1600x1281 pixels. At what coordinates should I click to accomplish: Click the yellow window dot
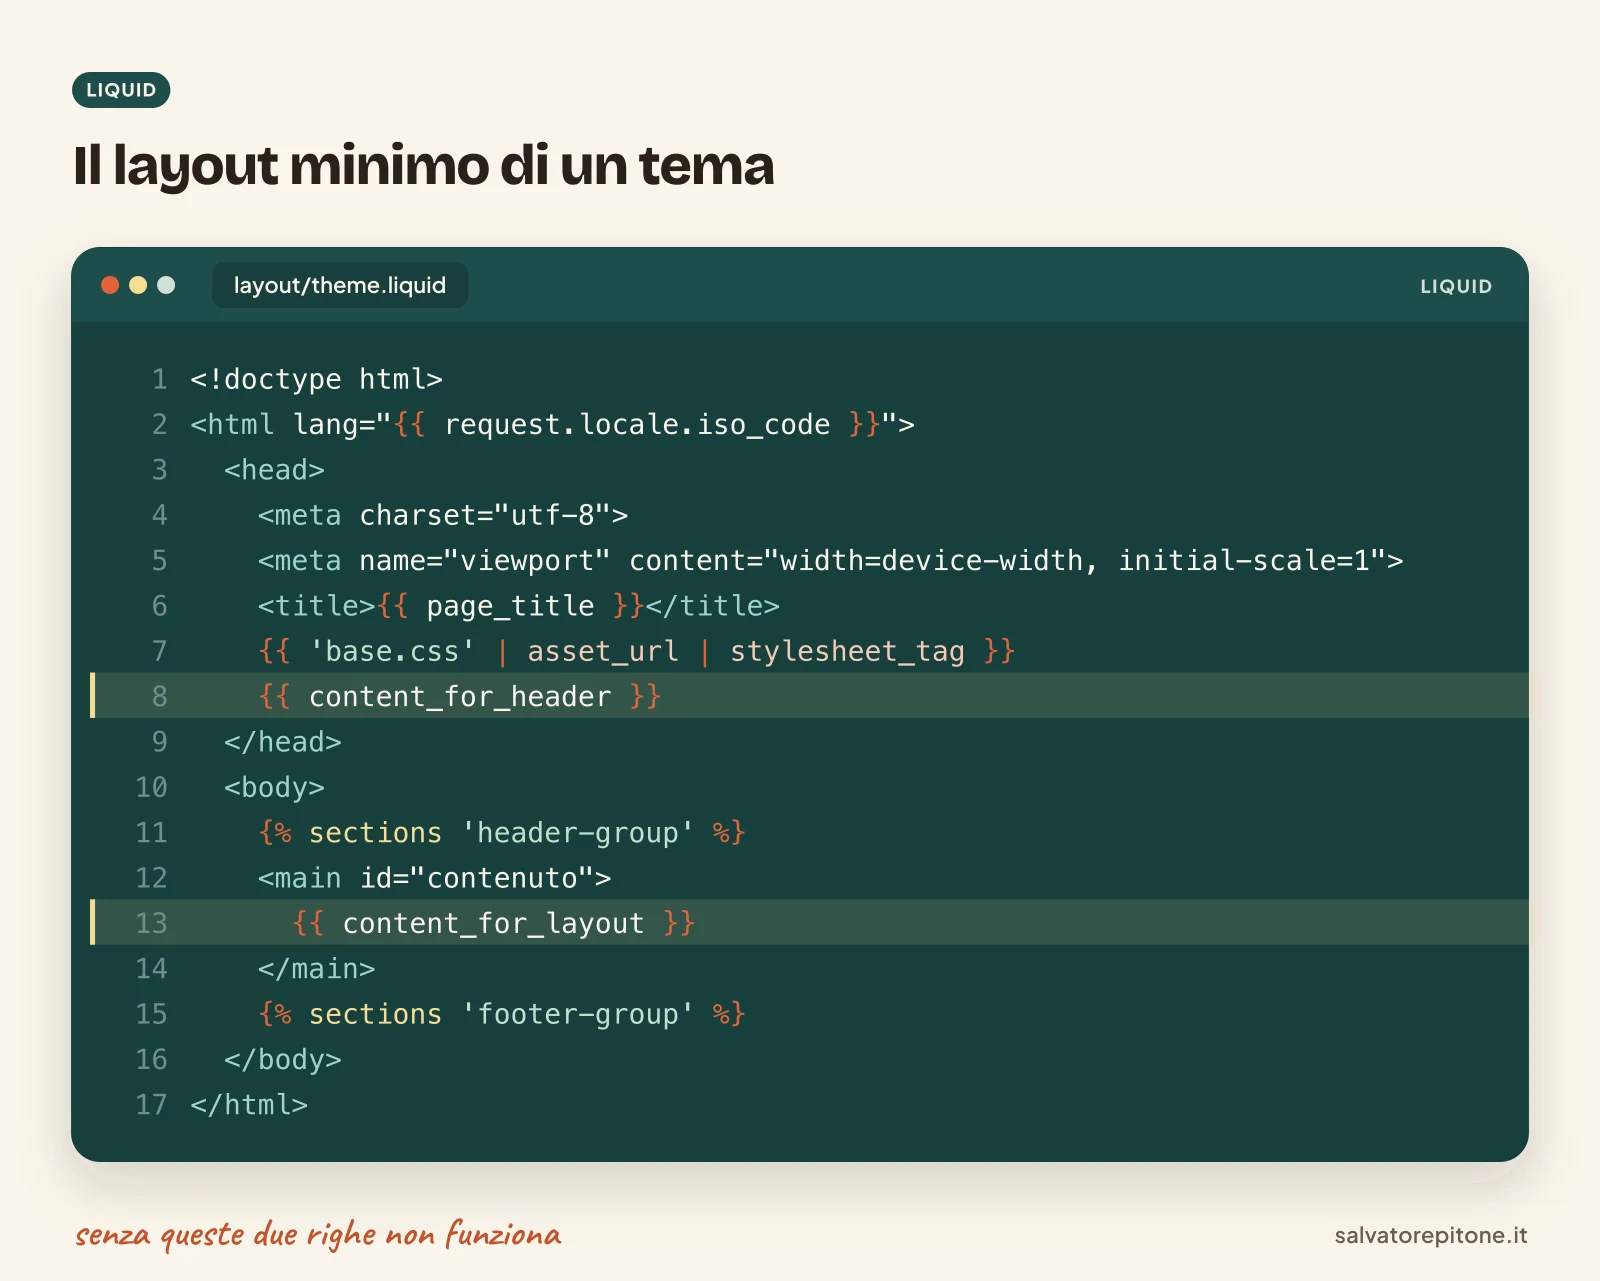coord(138,285)
